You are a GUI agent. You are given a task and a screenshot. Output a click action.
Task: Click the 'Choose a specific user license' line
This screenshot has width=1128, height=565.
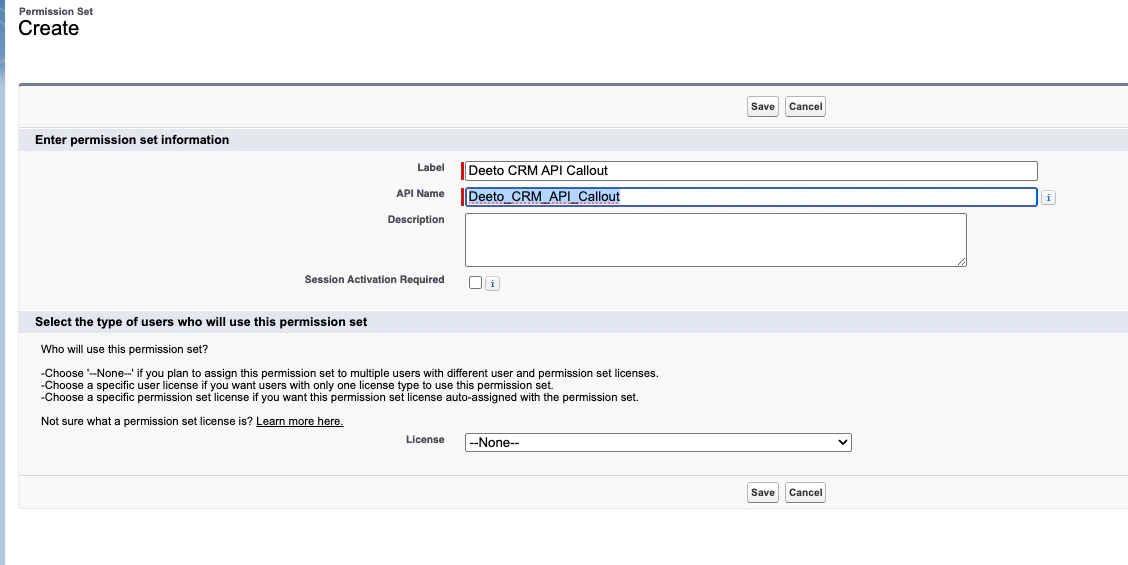297,385
